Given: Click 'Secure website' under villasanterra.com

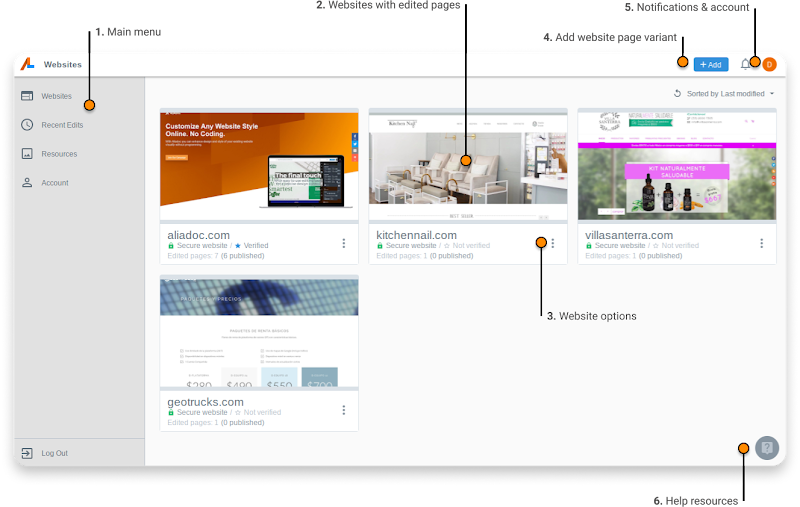Looking at the screenshot, I should click(x=620, y=245).
